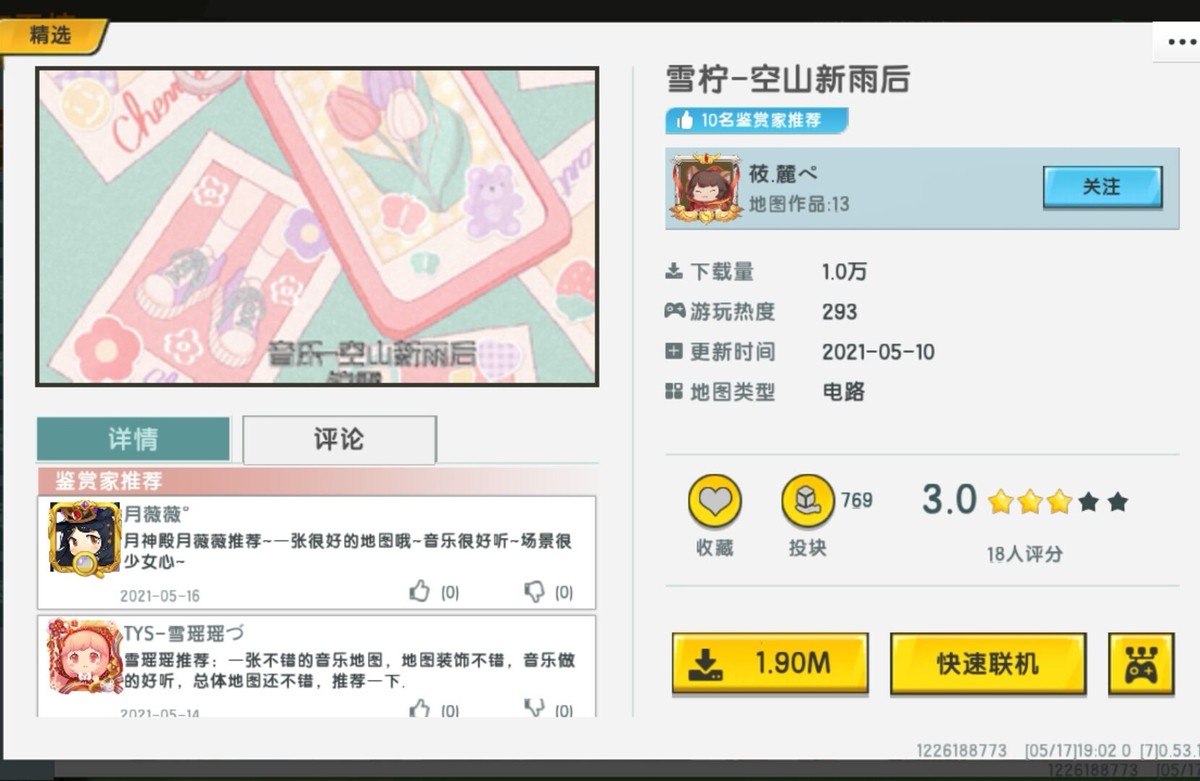Screen dimensions: 1200x781
Task: Click the gamepad icon button
Action: tap(1140, 664)
